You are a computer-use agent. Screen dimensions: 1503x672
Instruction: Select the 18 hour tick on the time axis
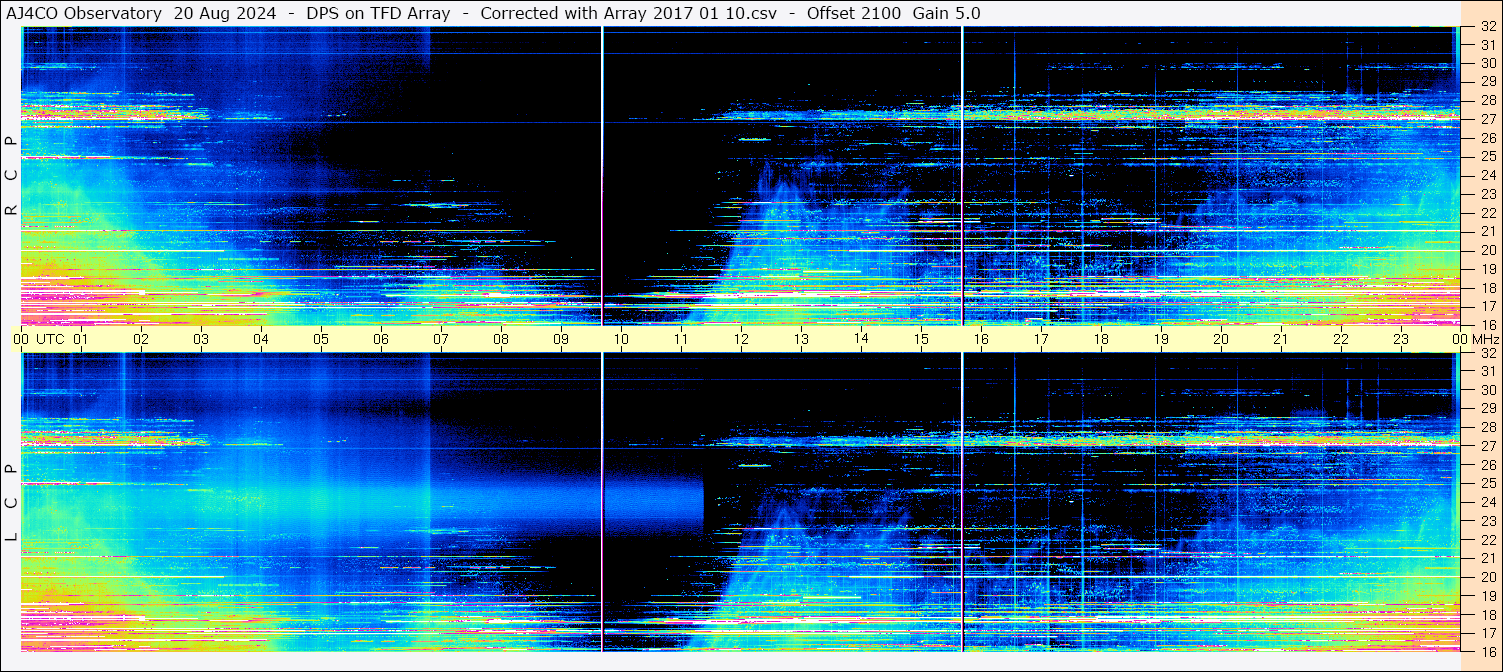tap(1101, 339)
